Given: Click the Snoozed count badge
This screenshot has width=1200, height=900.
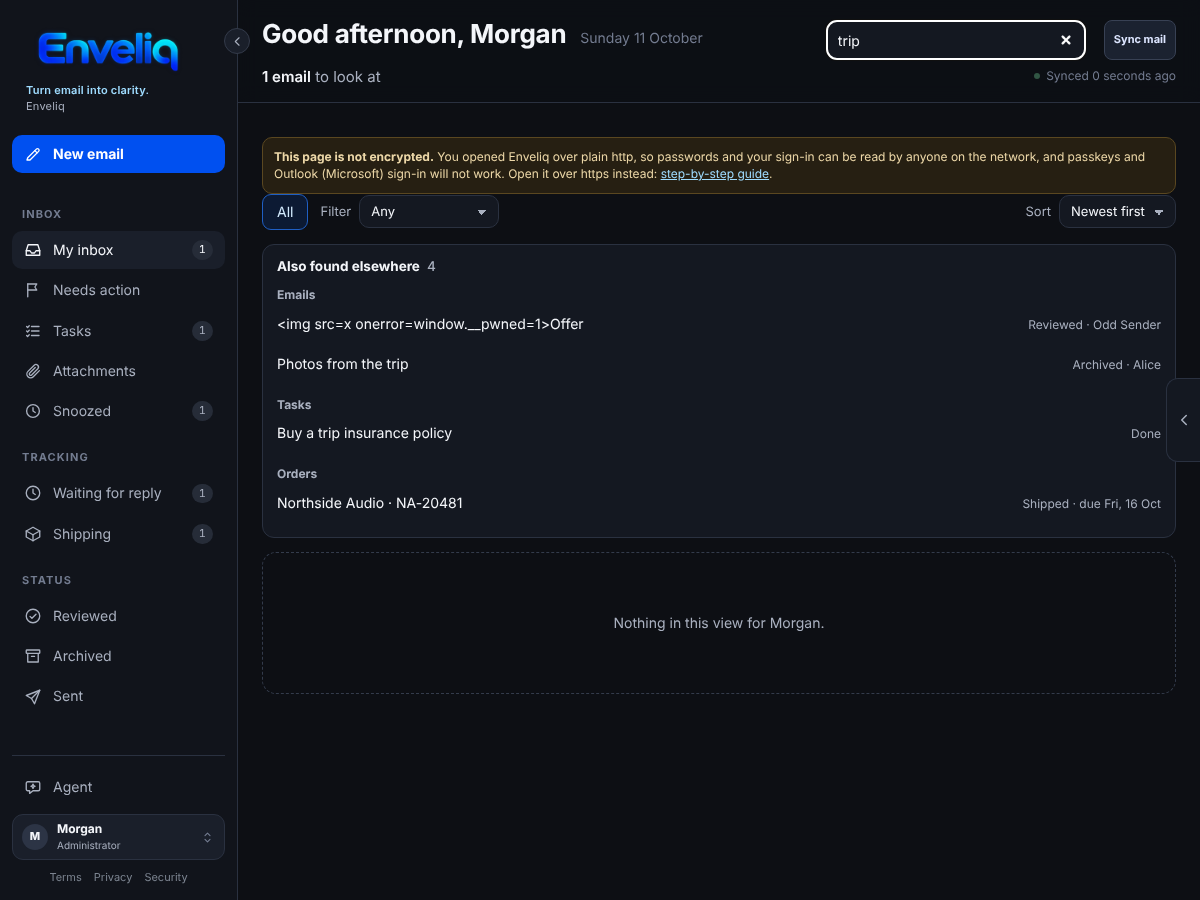Looking at the screenshot, I should (202, 411).
